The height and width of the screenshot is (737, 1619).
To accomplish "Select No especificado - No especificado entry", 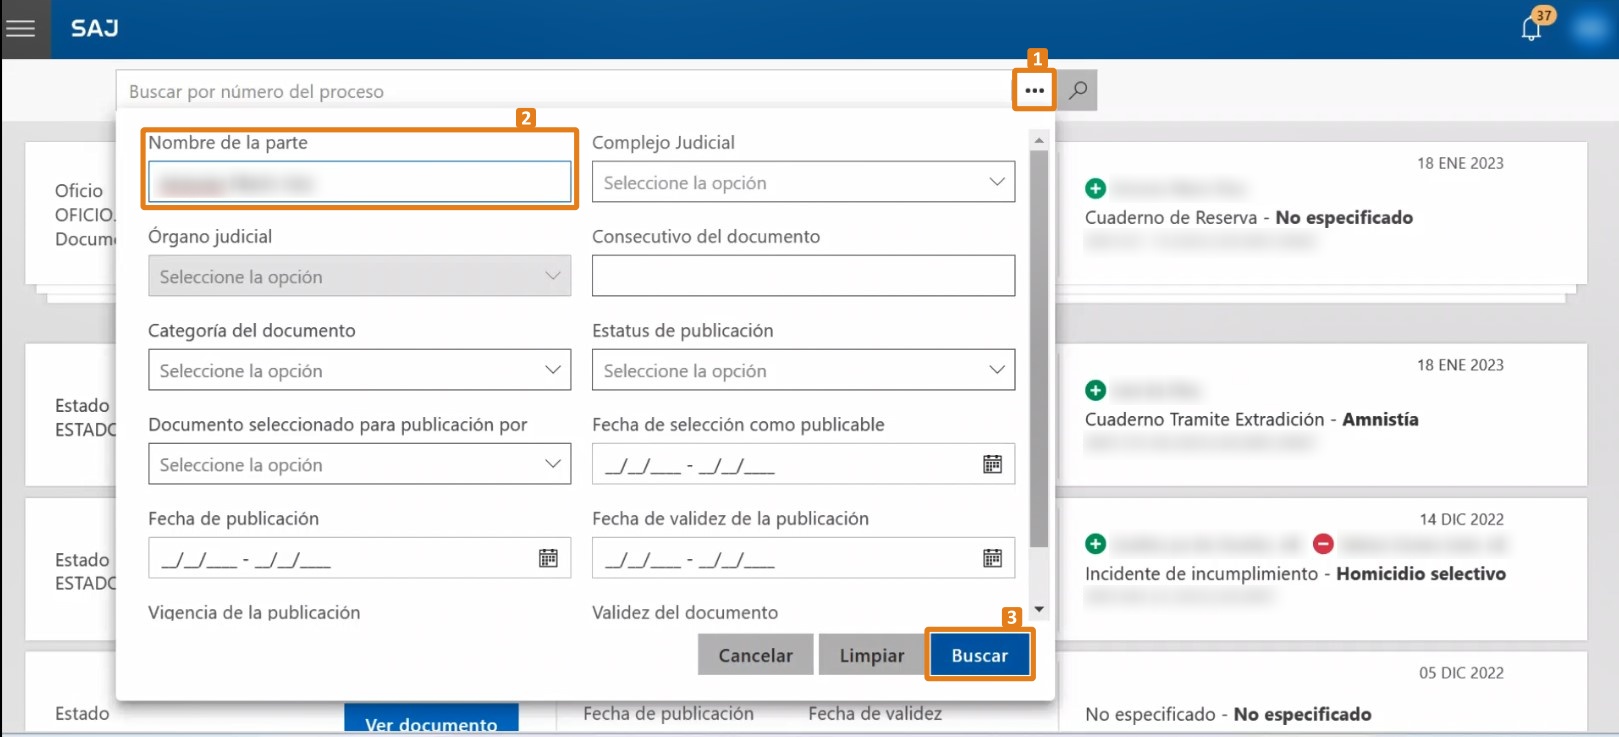I will tap(1228, 714).
